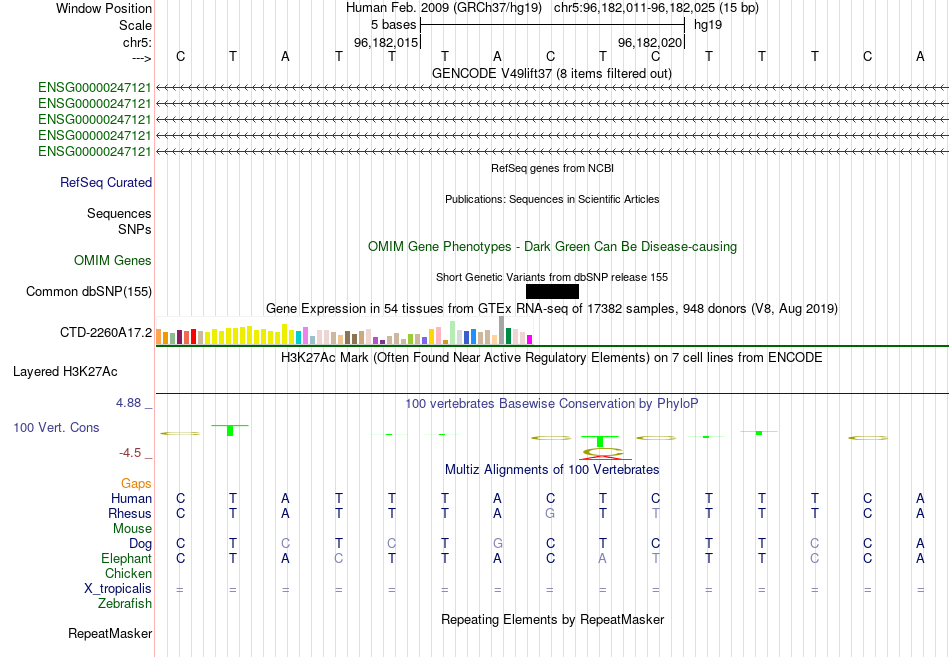The height and width of the screenshot is (657, 950).
Task: Click the GENCODE V49lift37 track title
Action: pos(552,73)
